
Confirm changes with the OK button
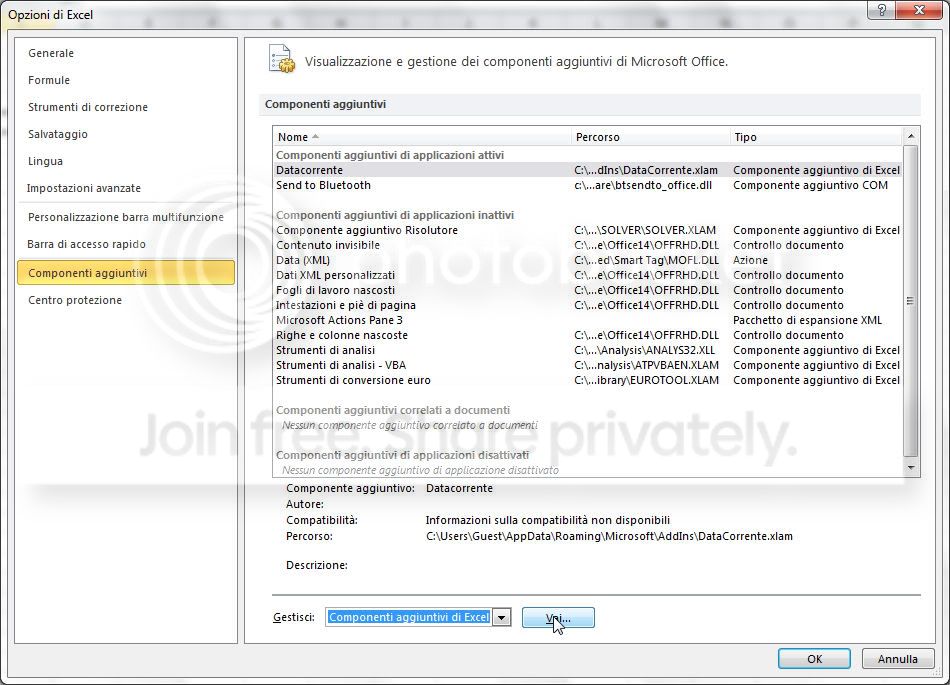[x=813, y=658]
